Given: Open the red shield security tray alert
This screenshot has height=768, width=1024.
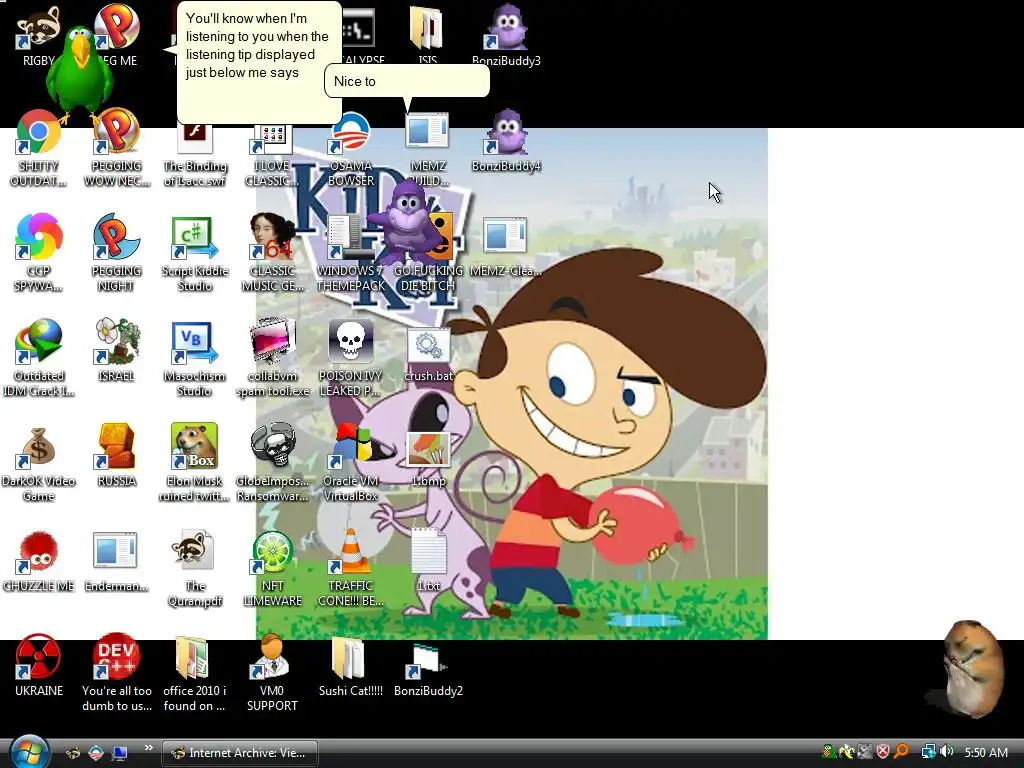Looking at the screenshot, I should [x=883, y=752].
